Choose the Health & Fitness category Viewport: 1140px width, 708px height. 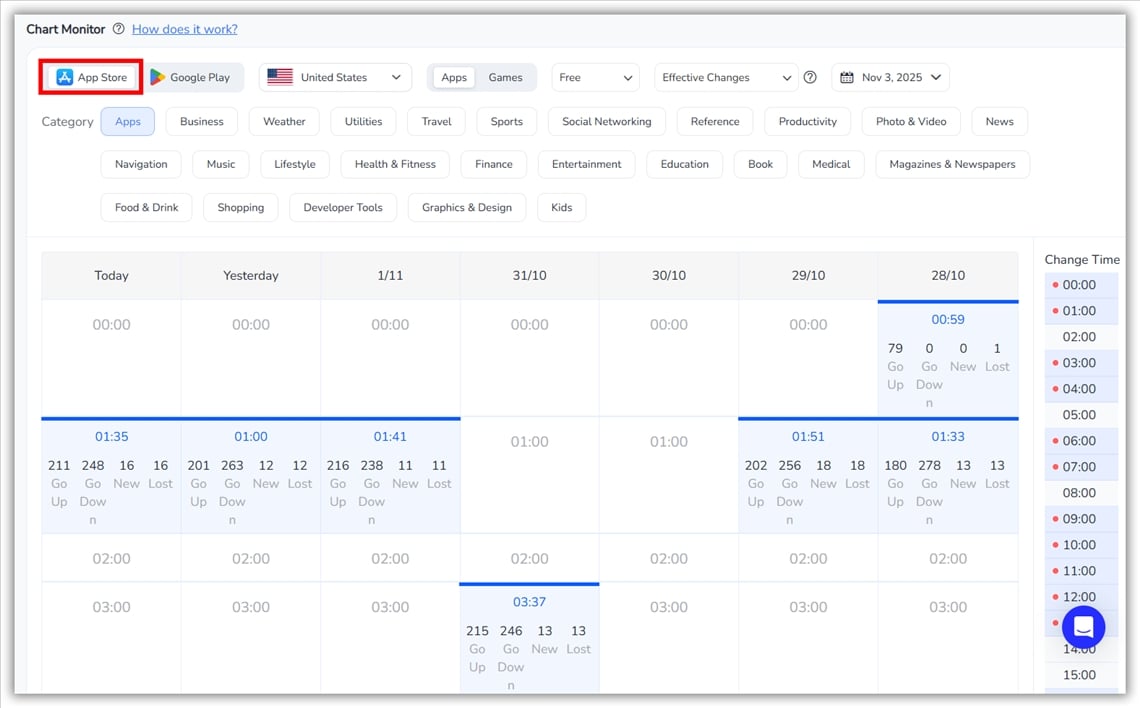click(395, 164)
